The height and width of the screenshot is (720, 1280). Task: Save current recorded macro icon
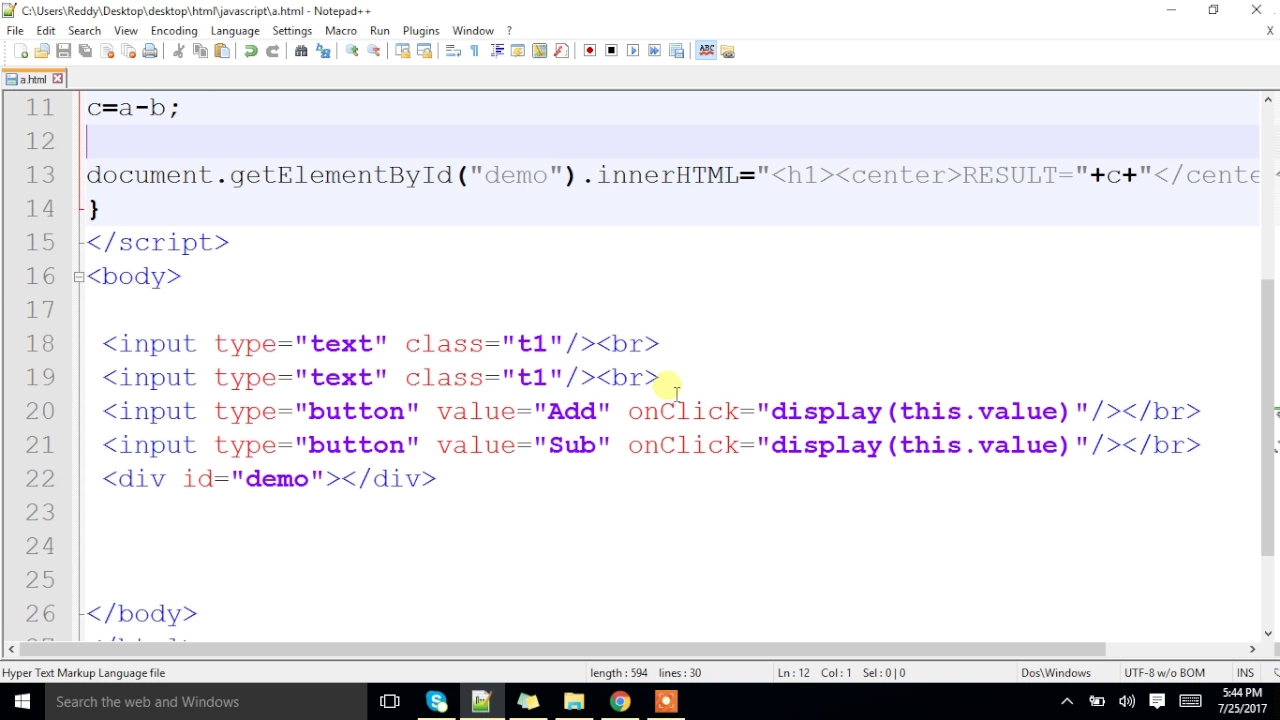coord(676,51)
